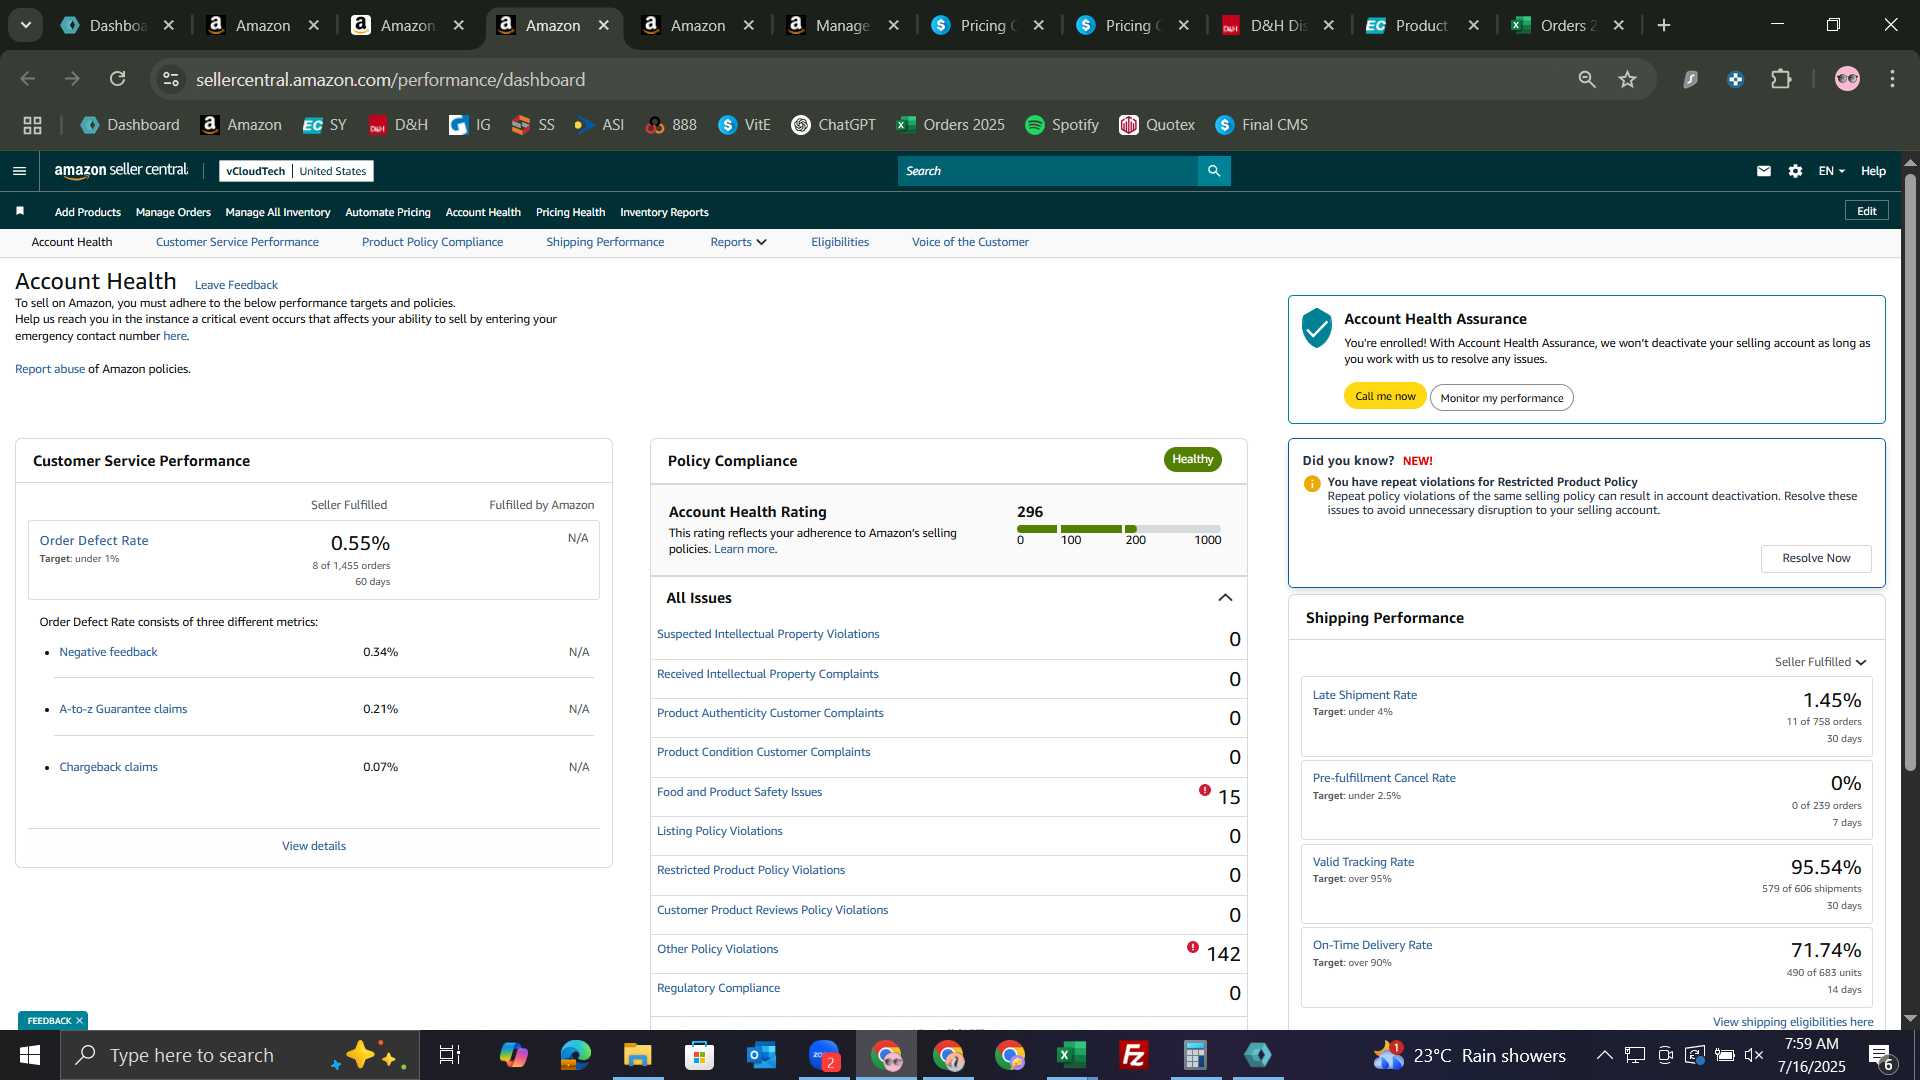Click the Healthy status badge

(1192, 459)
